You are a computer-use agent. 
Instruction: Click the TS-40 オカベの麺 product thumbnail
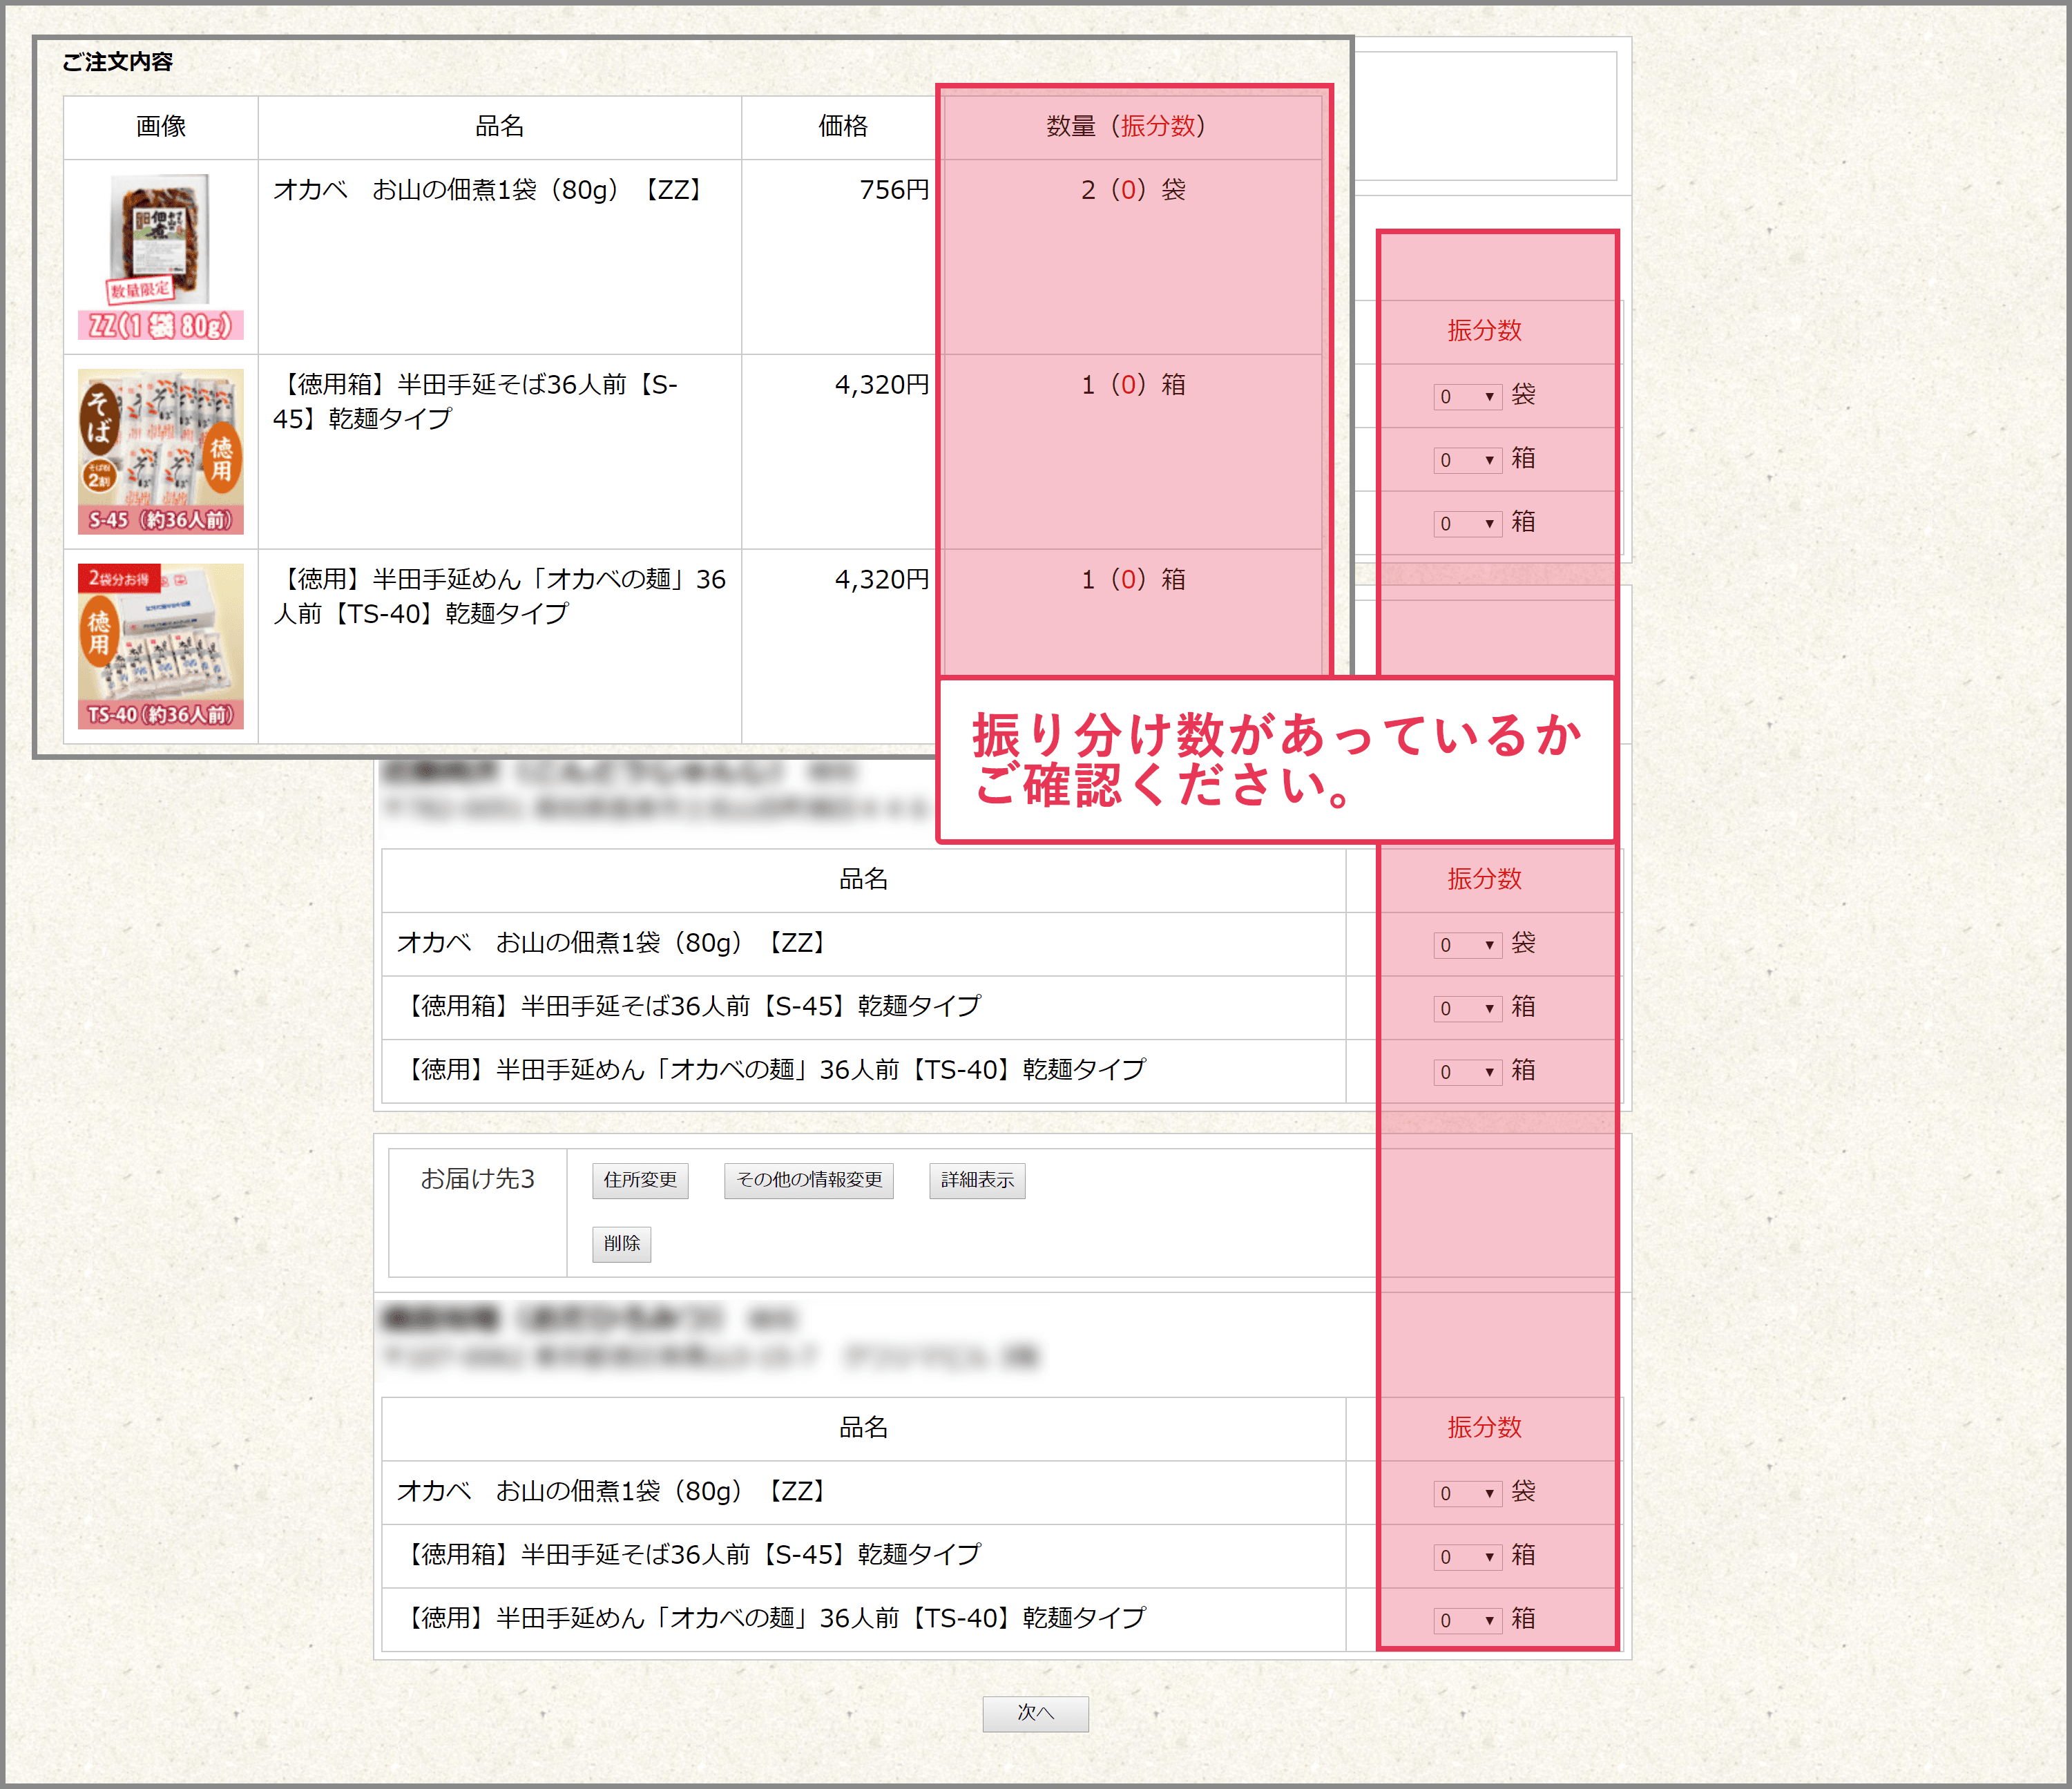tap(160, 646)
